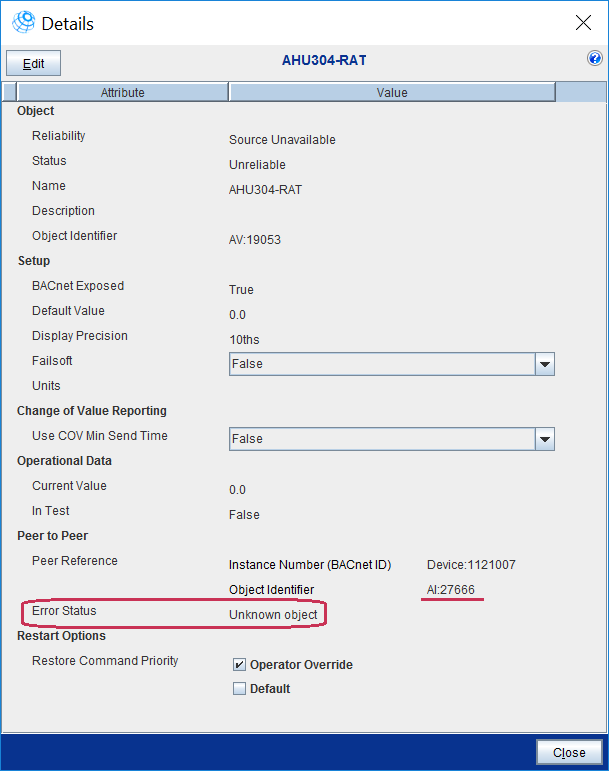609x771 pixels.
Task: Click the Change of Value Reporting section heading
Action: coord(92,411)
